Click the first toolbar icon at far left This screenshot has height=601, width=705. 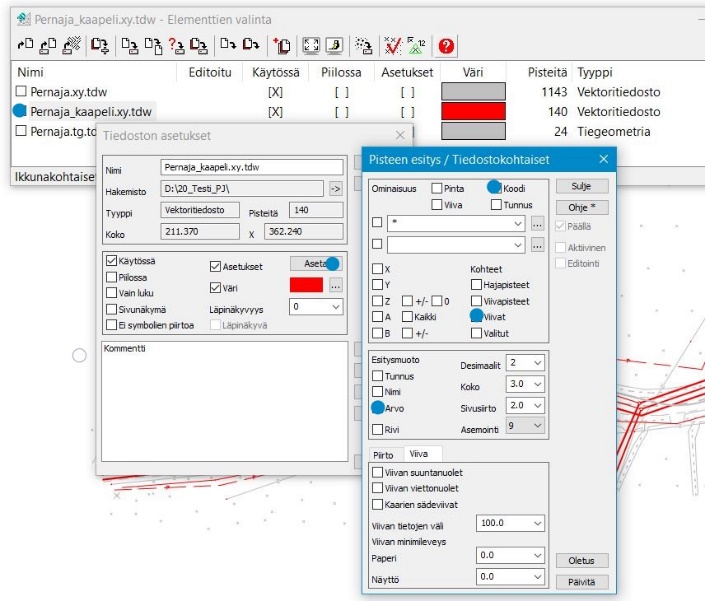[x=26, y=45]
